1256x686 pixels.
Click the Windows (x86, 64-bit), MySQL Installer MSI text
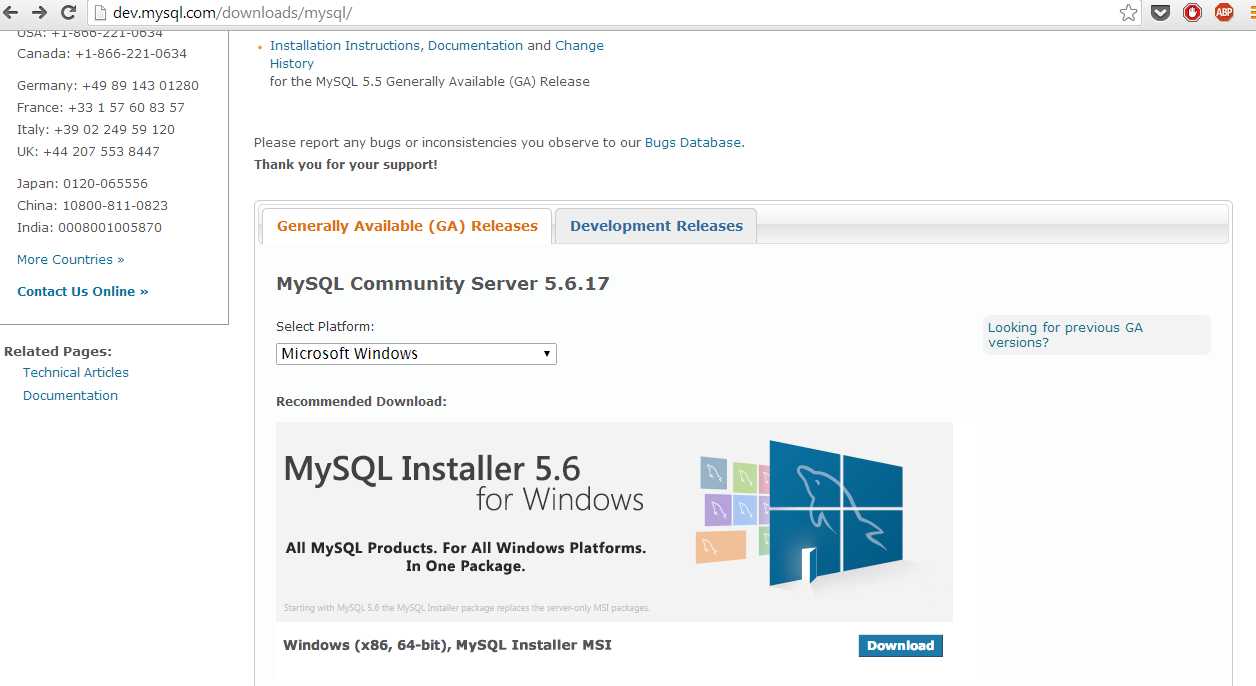coord(447,646)
